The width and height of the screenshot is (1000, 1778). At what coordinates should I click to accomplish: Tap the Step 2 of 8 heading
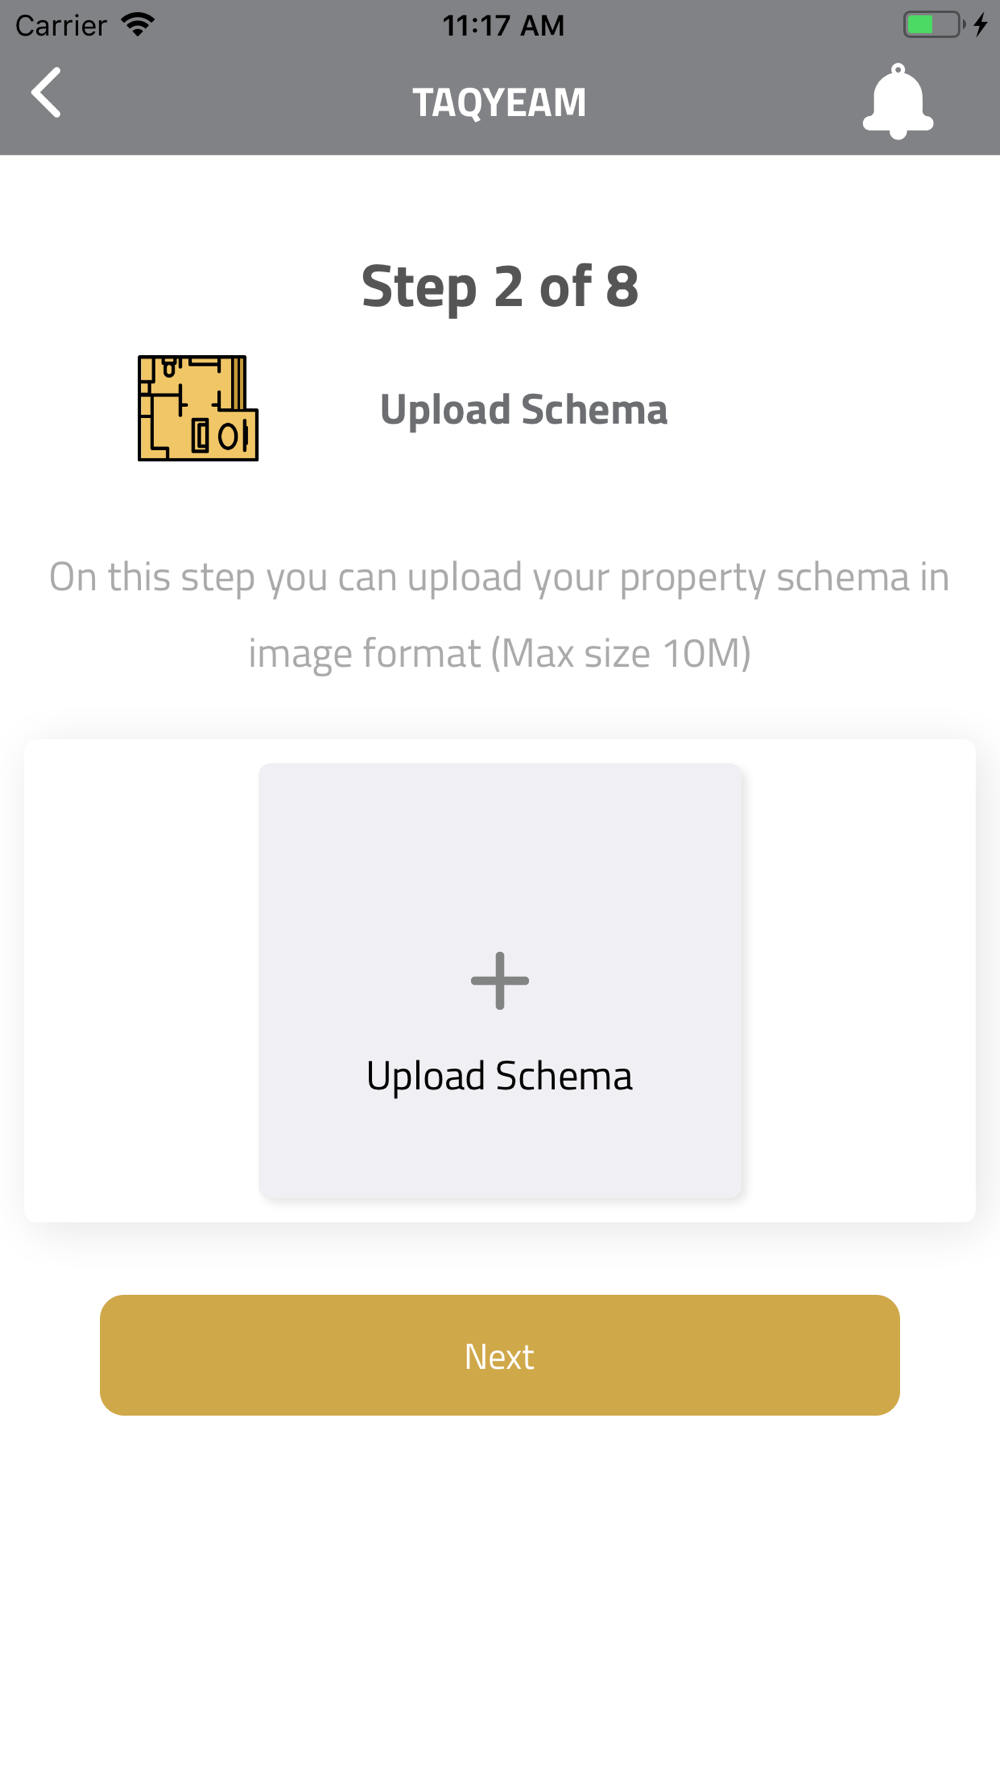point(500,286)
